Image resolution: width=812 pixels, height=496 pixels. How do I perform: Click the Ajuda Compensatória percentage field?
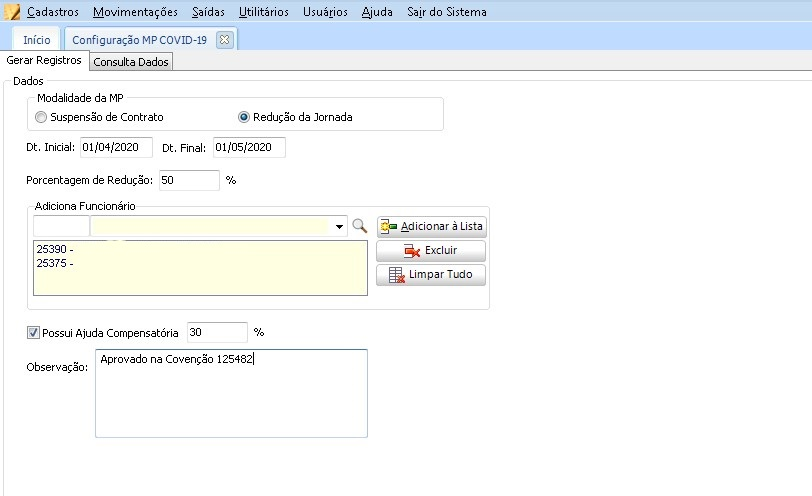pyautogui.click(x=218, y=332)
